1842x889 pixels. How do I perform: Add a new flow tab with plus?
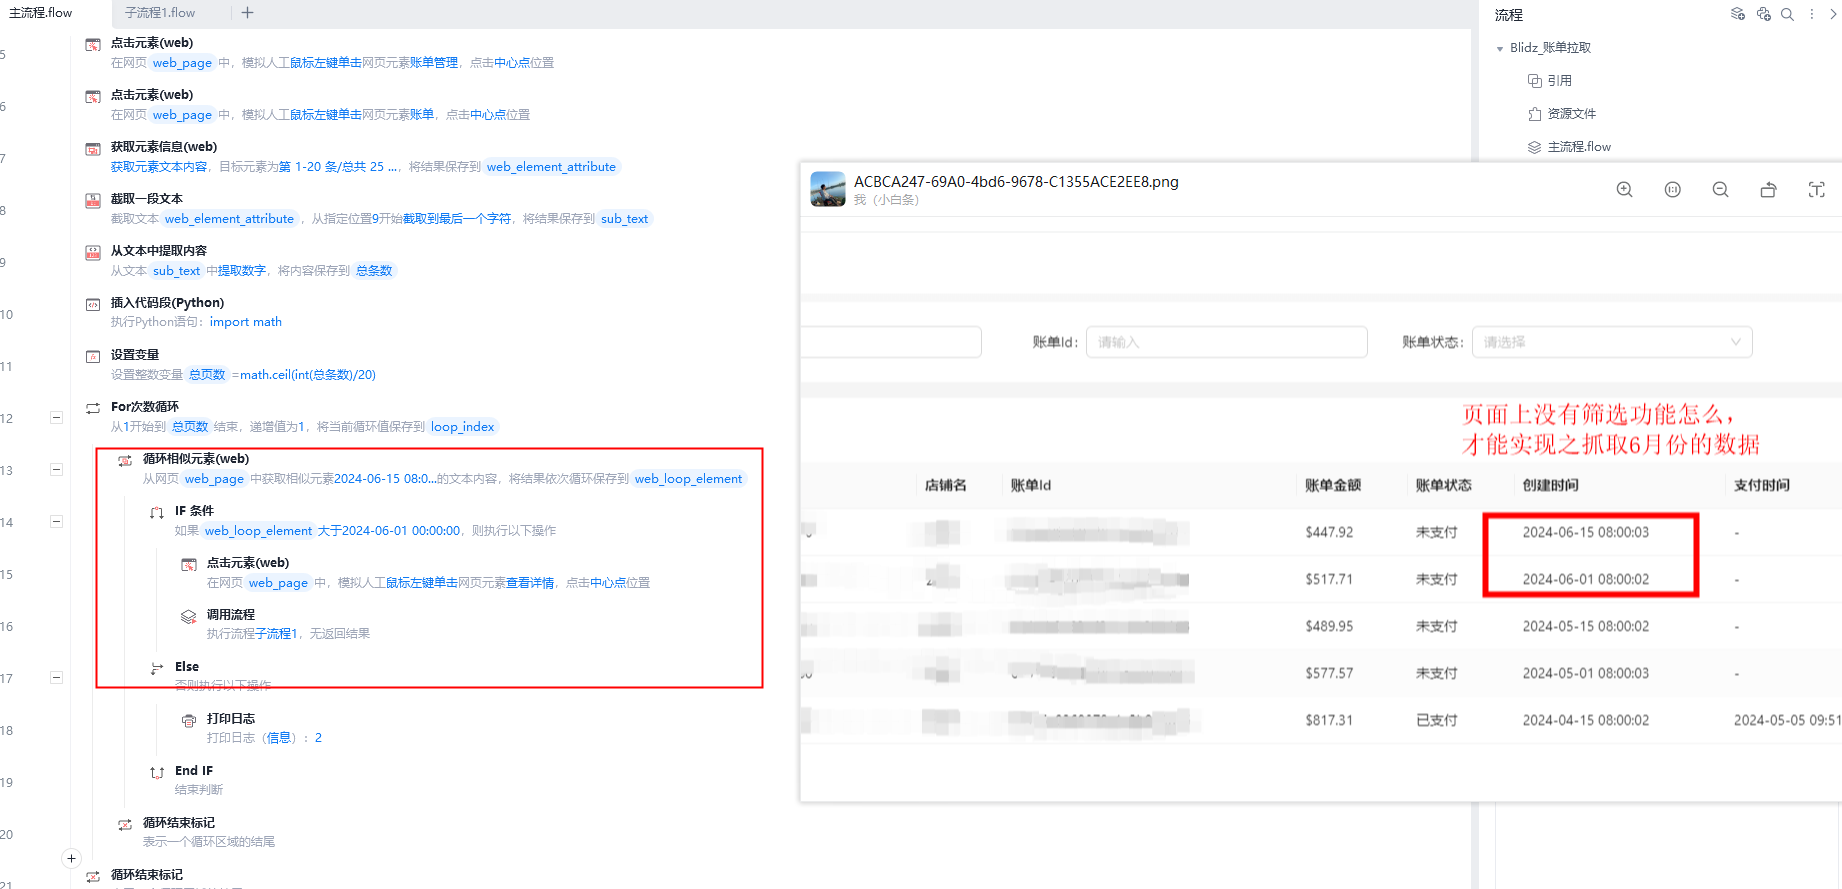pos(247,13)
